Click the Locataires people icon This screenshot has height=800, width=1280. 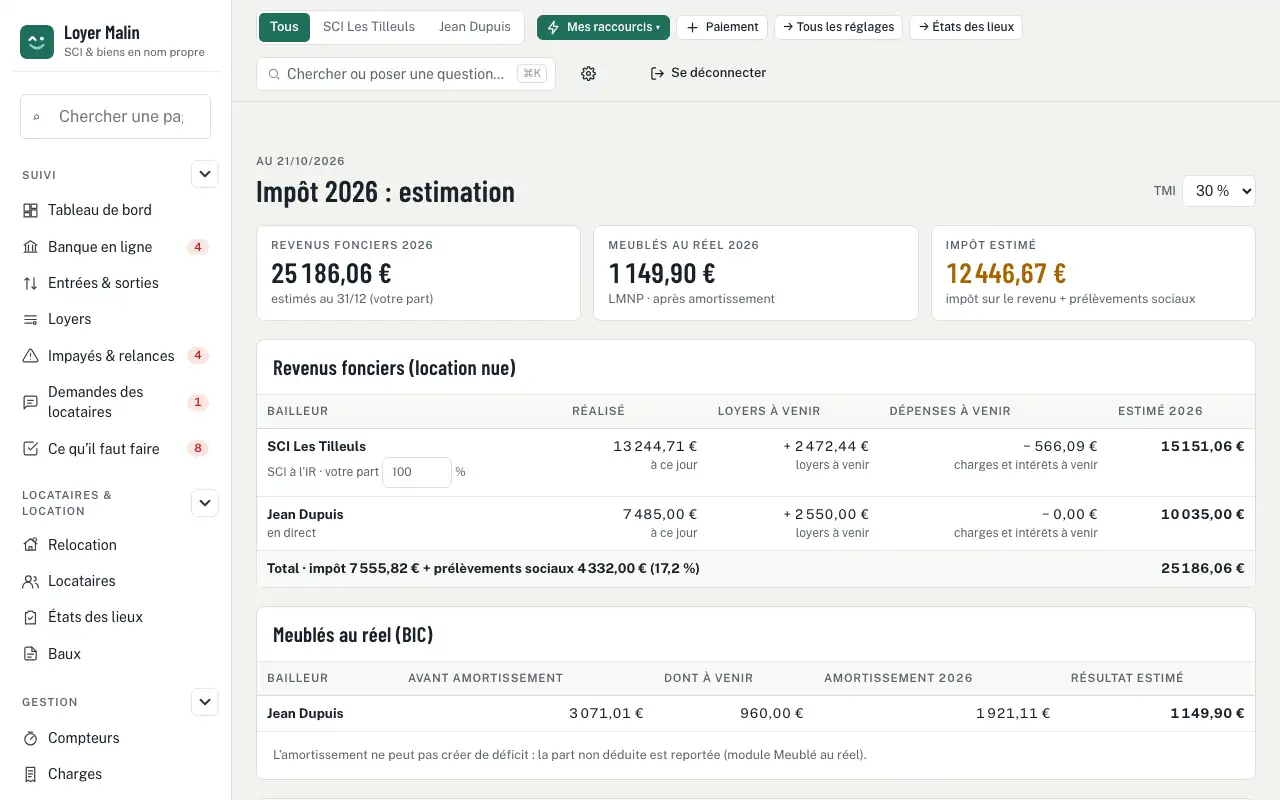(30, 581)
